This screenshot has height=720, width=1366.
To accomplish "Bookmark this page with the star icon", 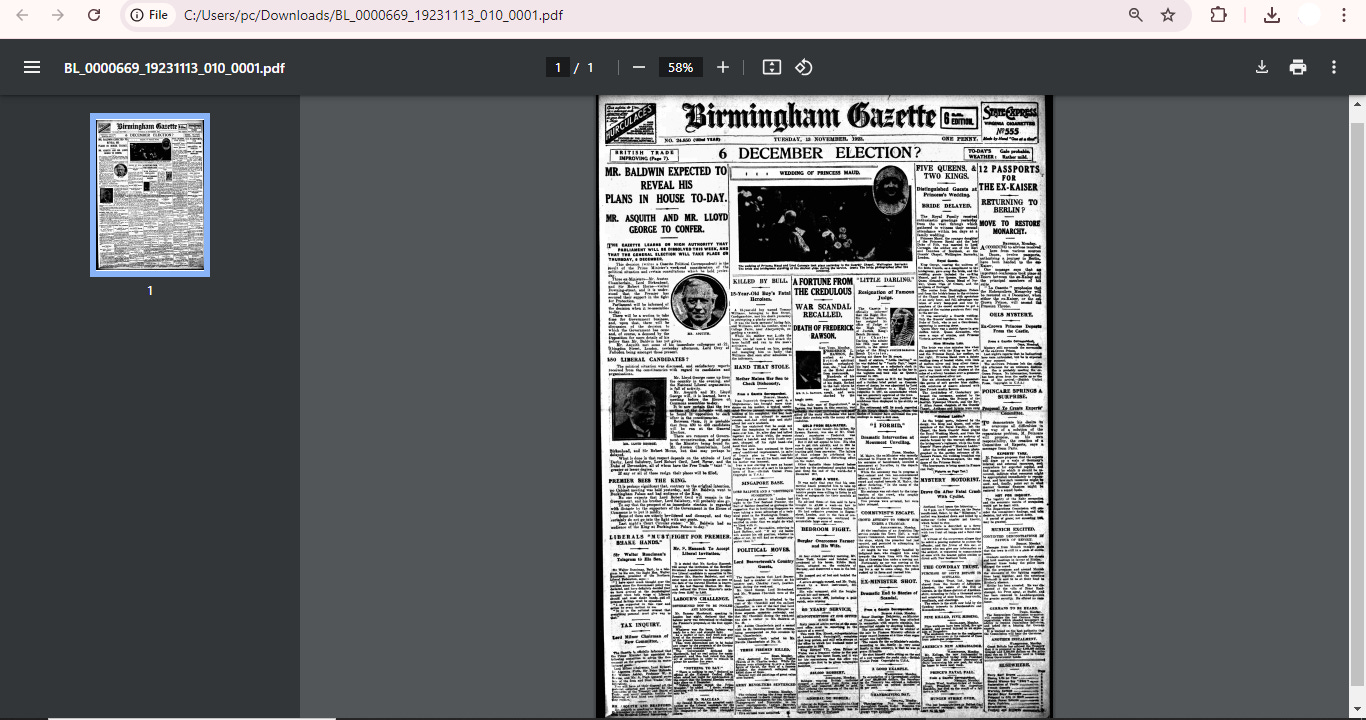I will 1168,15.
